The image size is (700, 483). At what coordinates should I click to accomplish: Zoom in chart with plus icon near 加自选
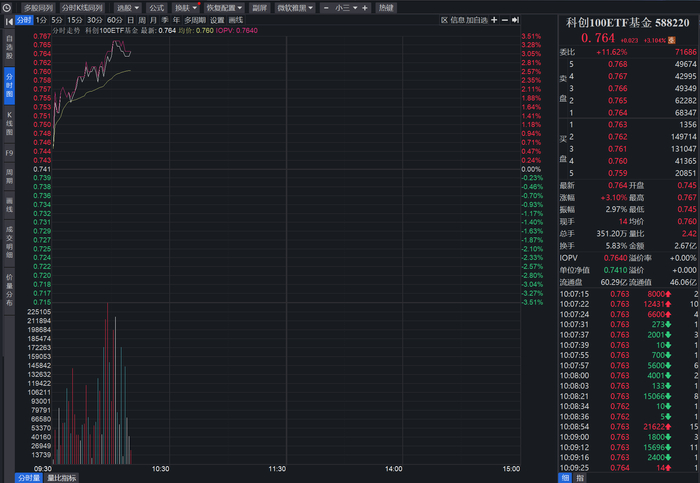click(x=494, y=20)
